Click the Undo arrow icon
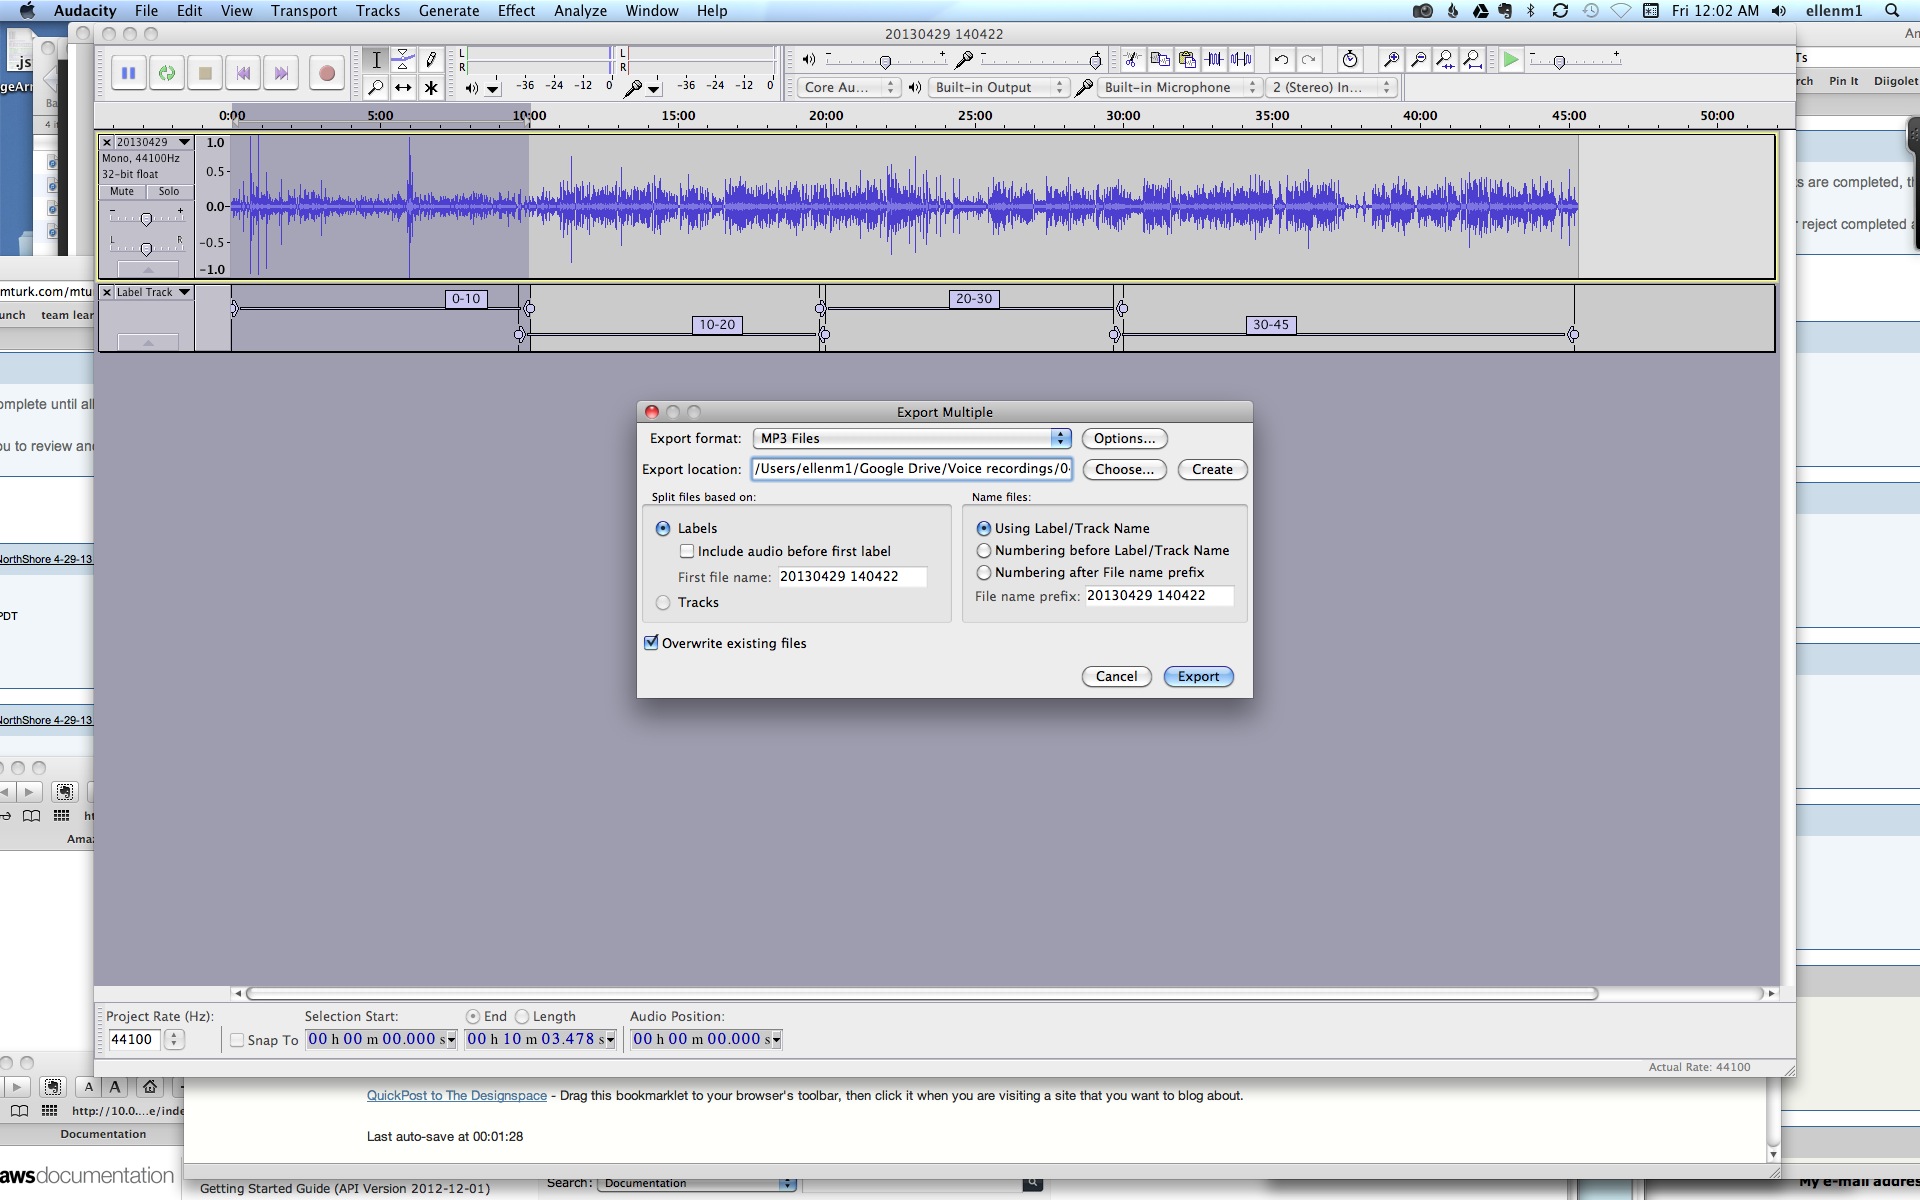 coord(1281,59)
